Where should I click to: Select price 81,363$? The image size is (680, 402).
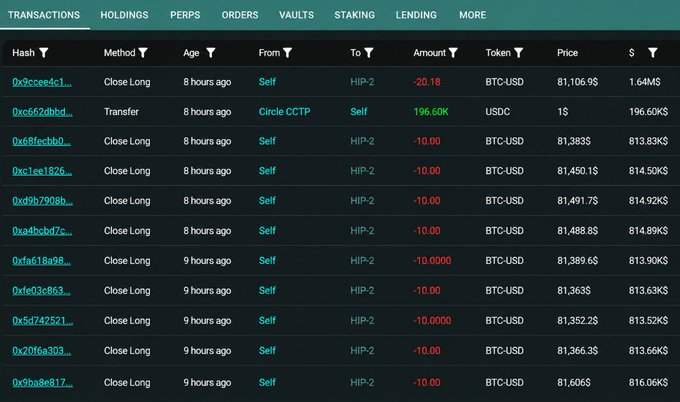tap(574, 291)
